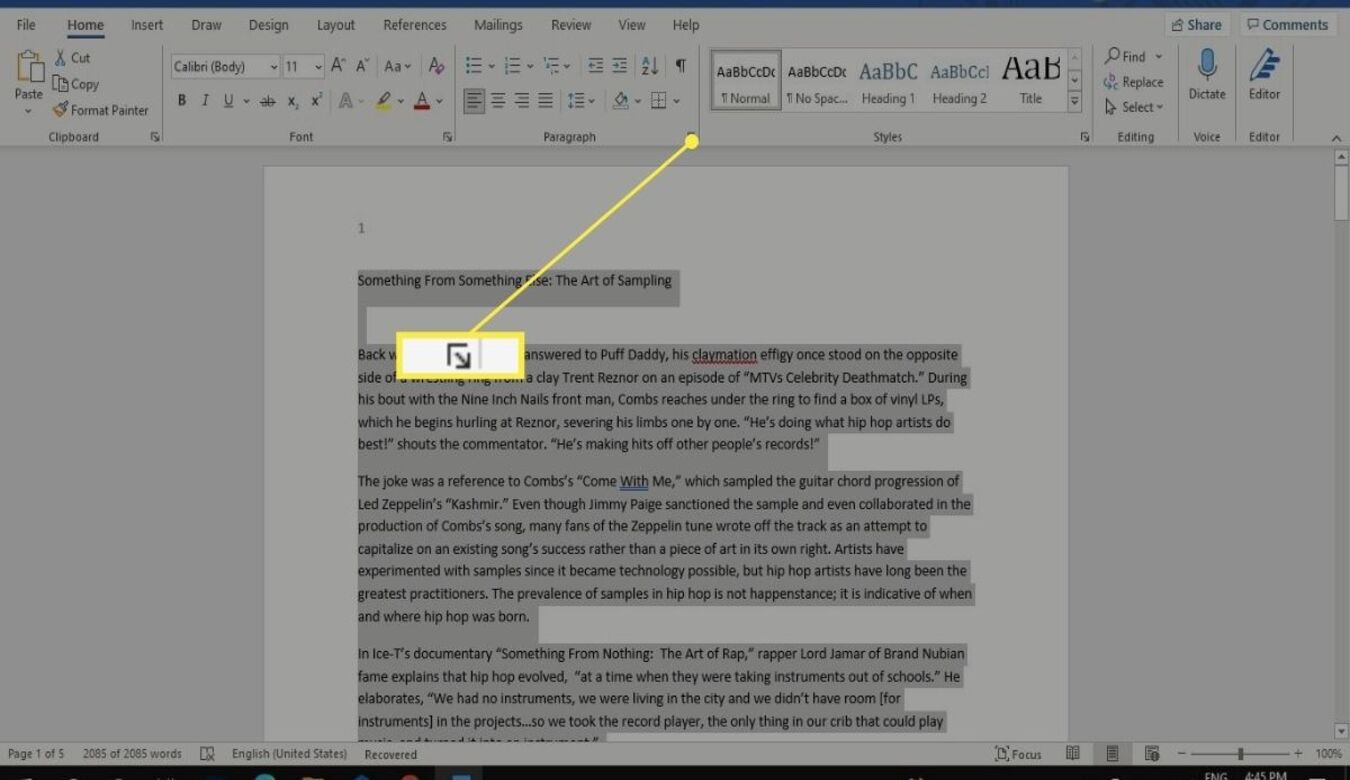Decrease the paragraph indent
Viewport: 1350px width, 780px height.
(595, 66)
